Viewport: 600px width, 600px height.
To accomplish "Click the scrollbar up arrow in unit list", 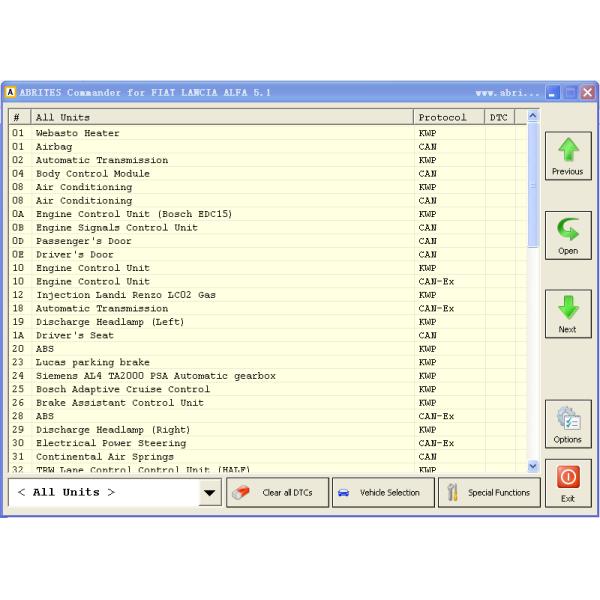I will pyautogui.click(x=532, y=117).
